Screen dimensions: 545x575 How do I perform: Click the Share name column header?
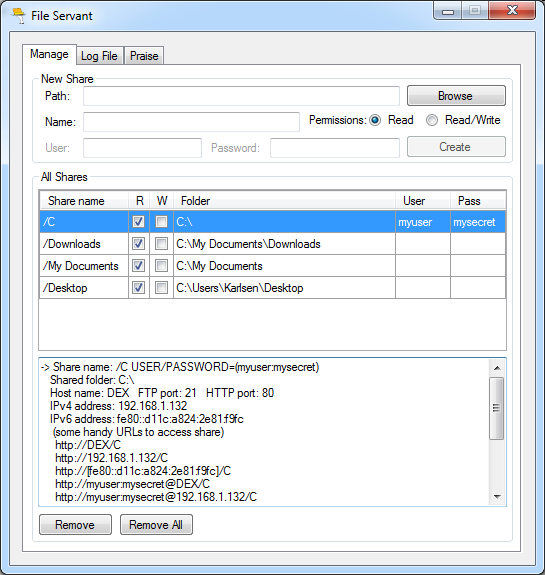point(84,201)
